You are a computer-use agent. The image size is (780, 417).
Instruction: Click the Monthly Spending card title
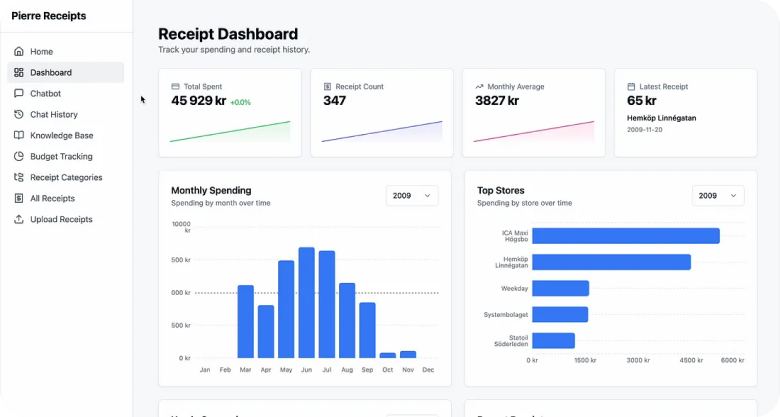point(211,191)
